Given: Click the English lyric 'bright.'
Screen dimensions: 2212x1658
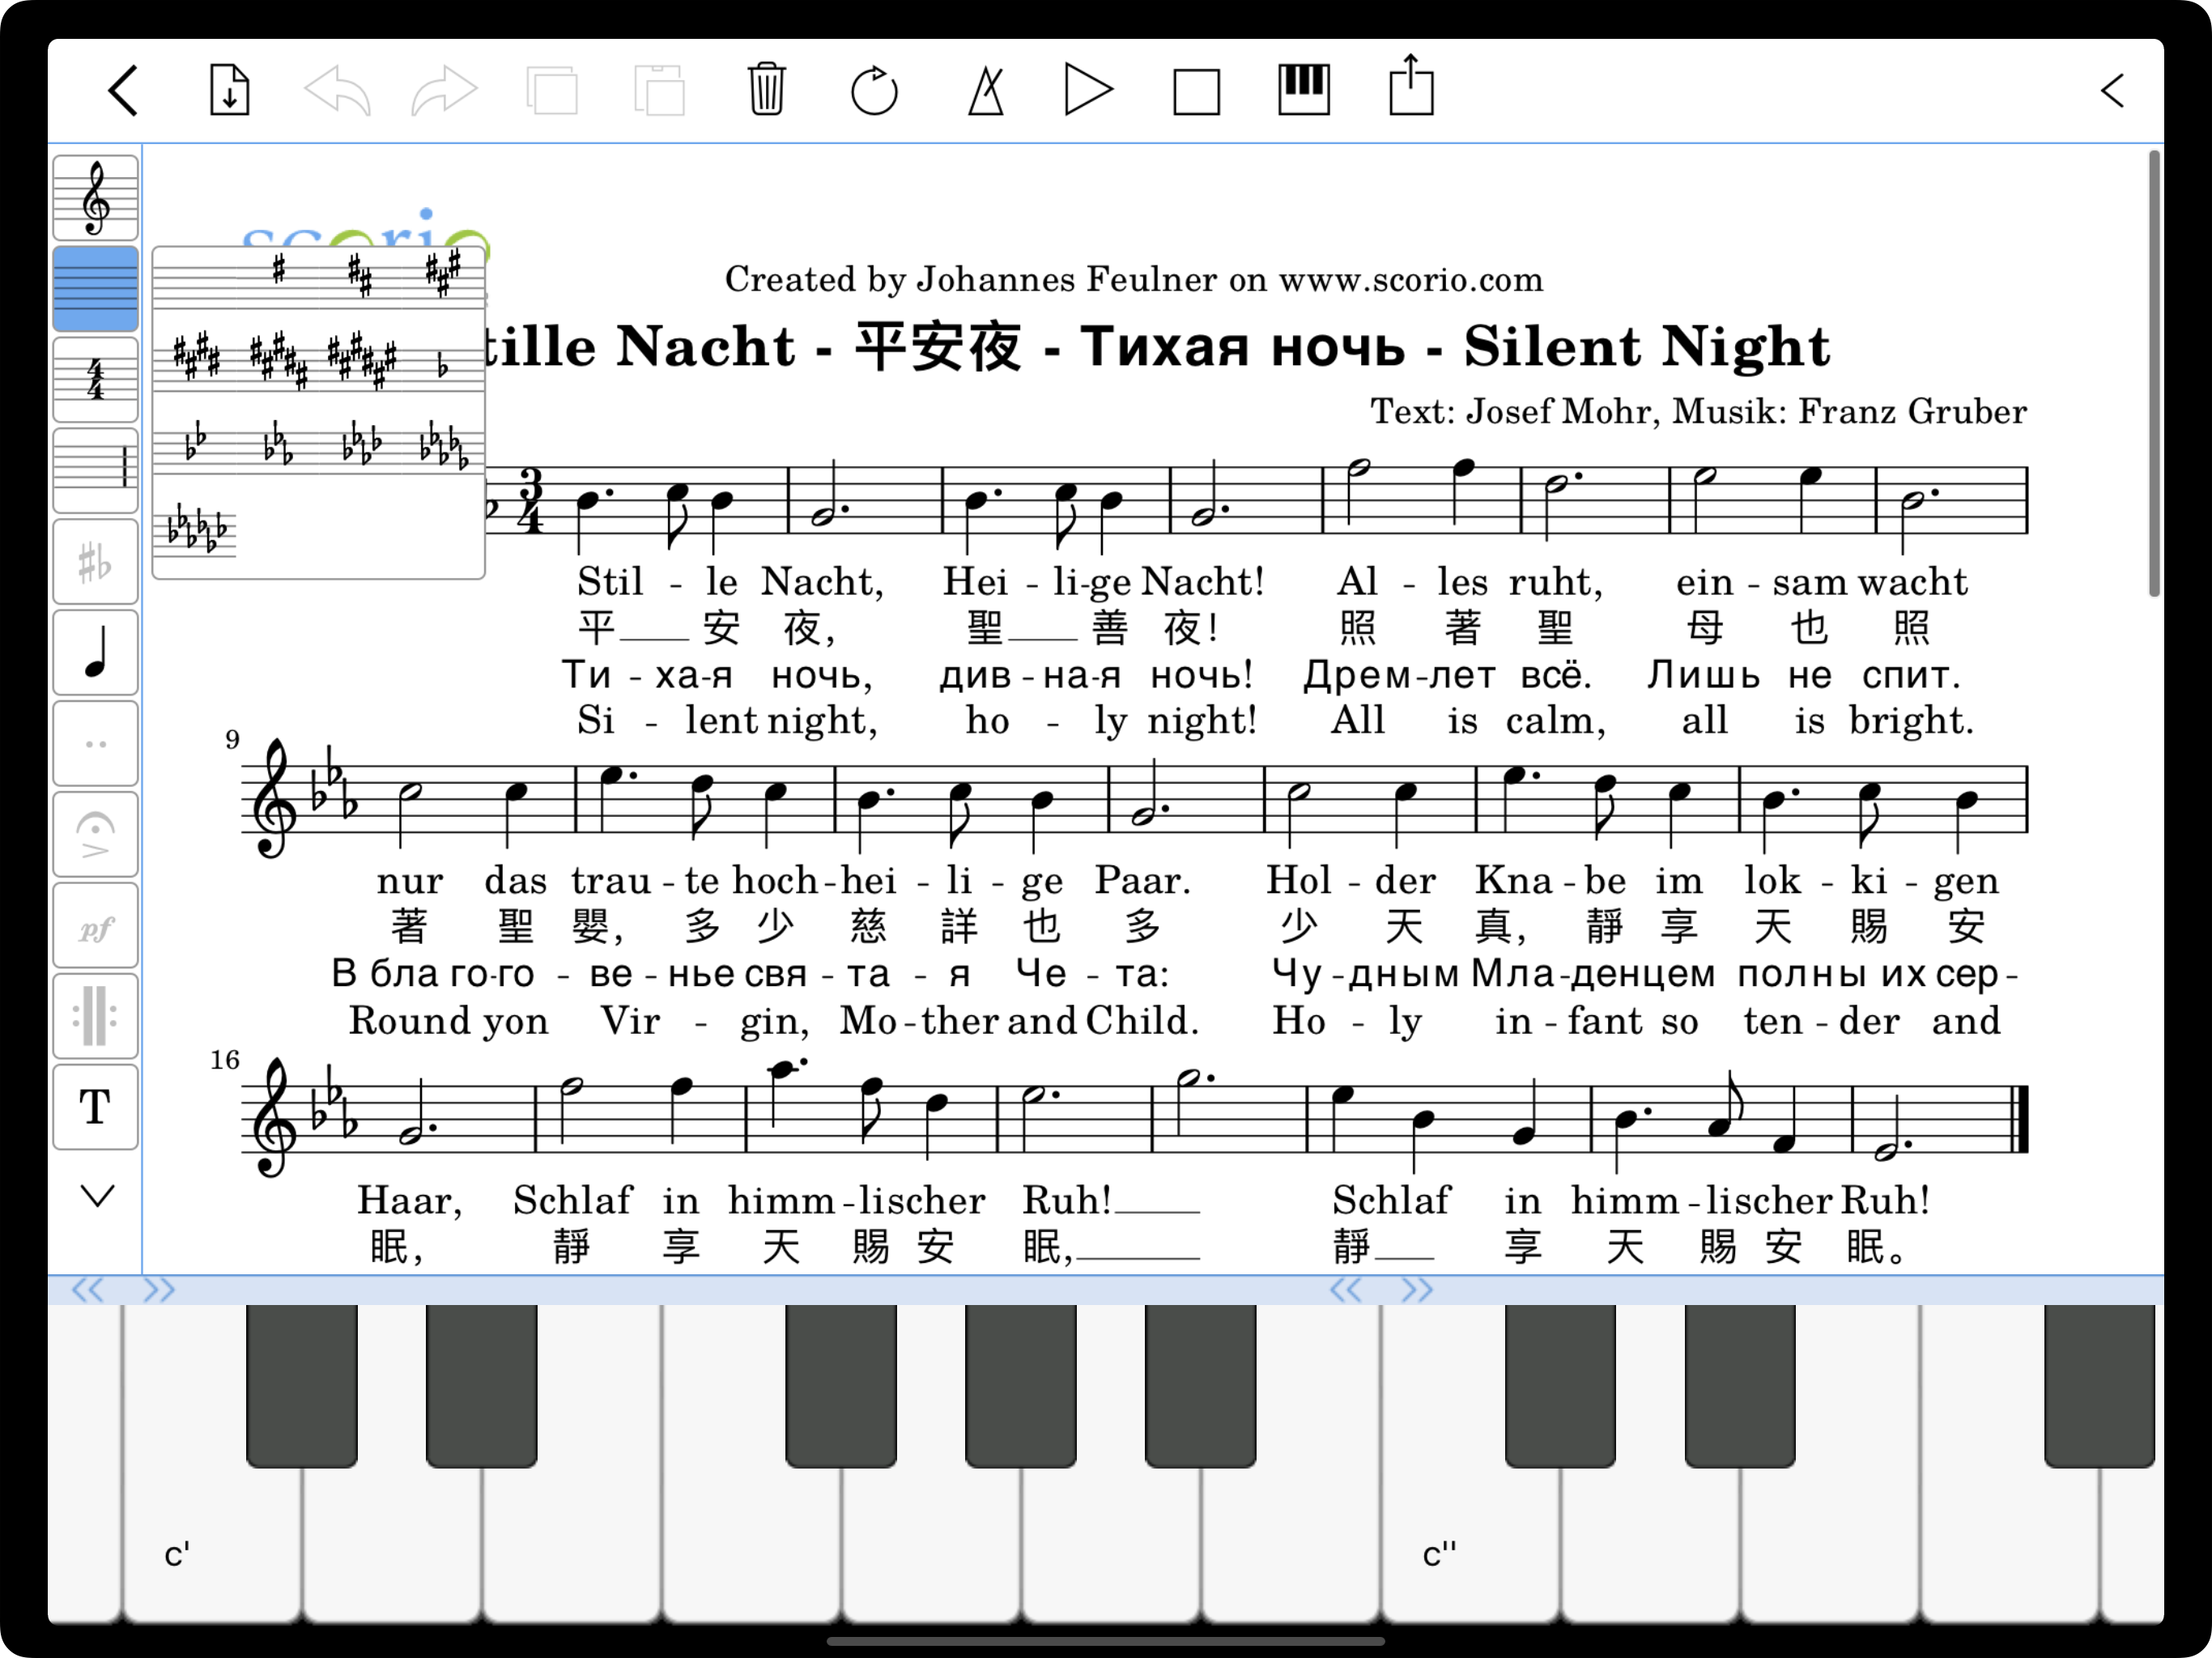Looking at the screenshot, I should [x=1911, y=721].
